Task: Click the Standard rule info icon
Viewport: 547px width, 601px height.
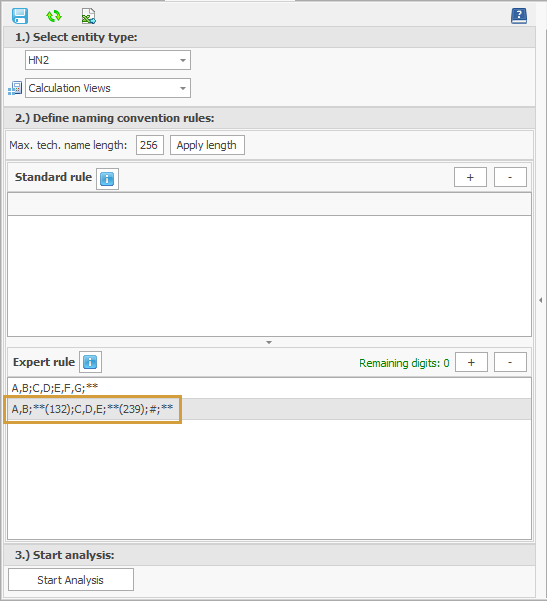Action: pyautogui.click(x=107, y=179)
